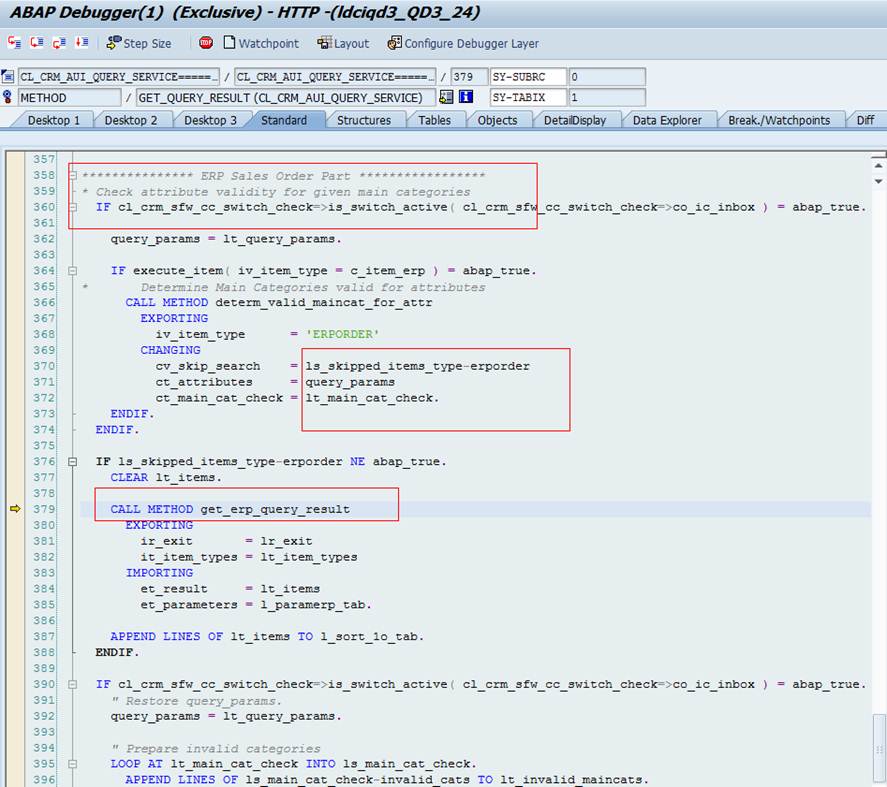
Task: Select the Data Explorer tab
Action: 667,120
